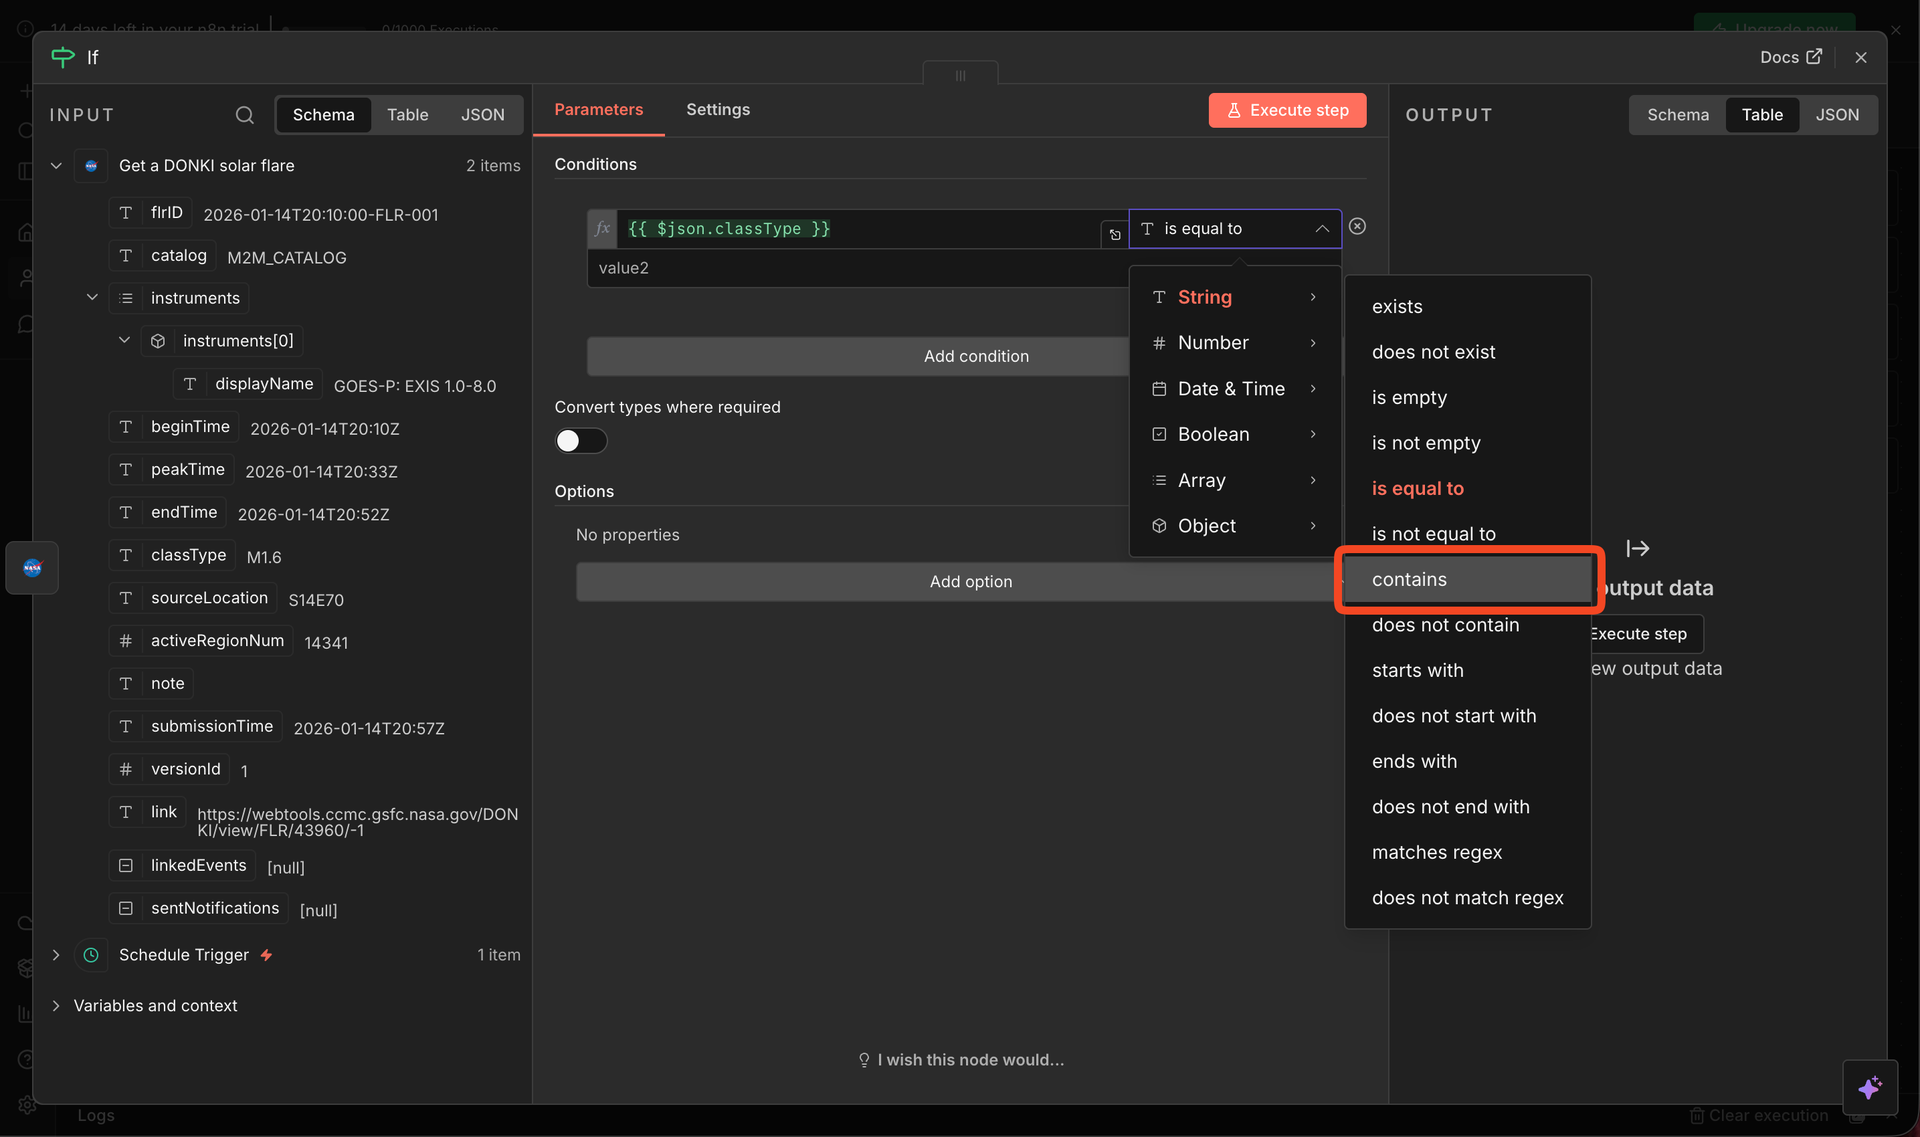Click the search icon in INPUT panel
The width and height of the screenshot is (1920, 1137).
[x=244, y=115]
